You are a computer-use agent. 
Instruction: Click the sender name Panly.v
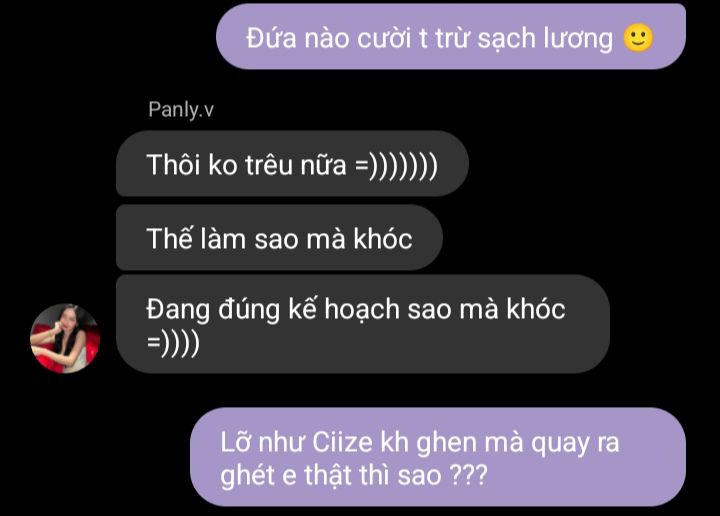181,109
